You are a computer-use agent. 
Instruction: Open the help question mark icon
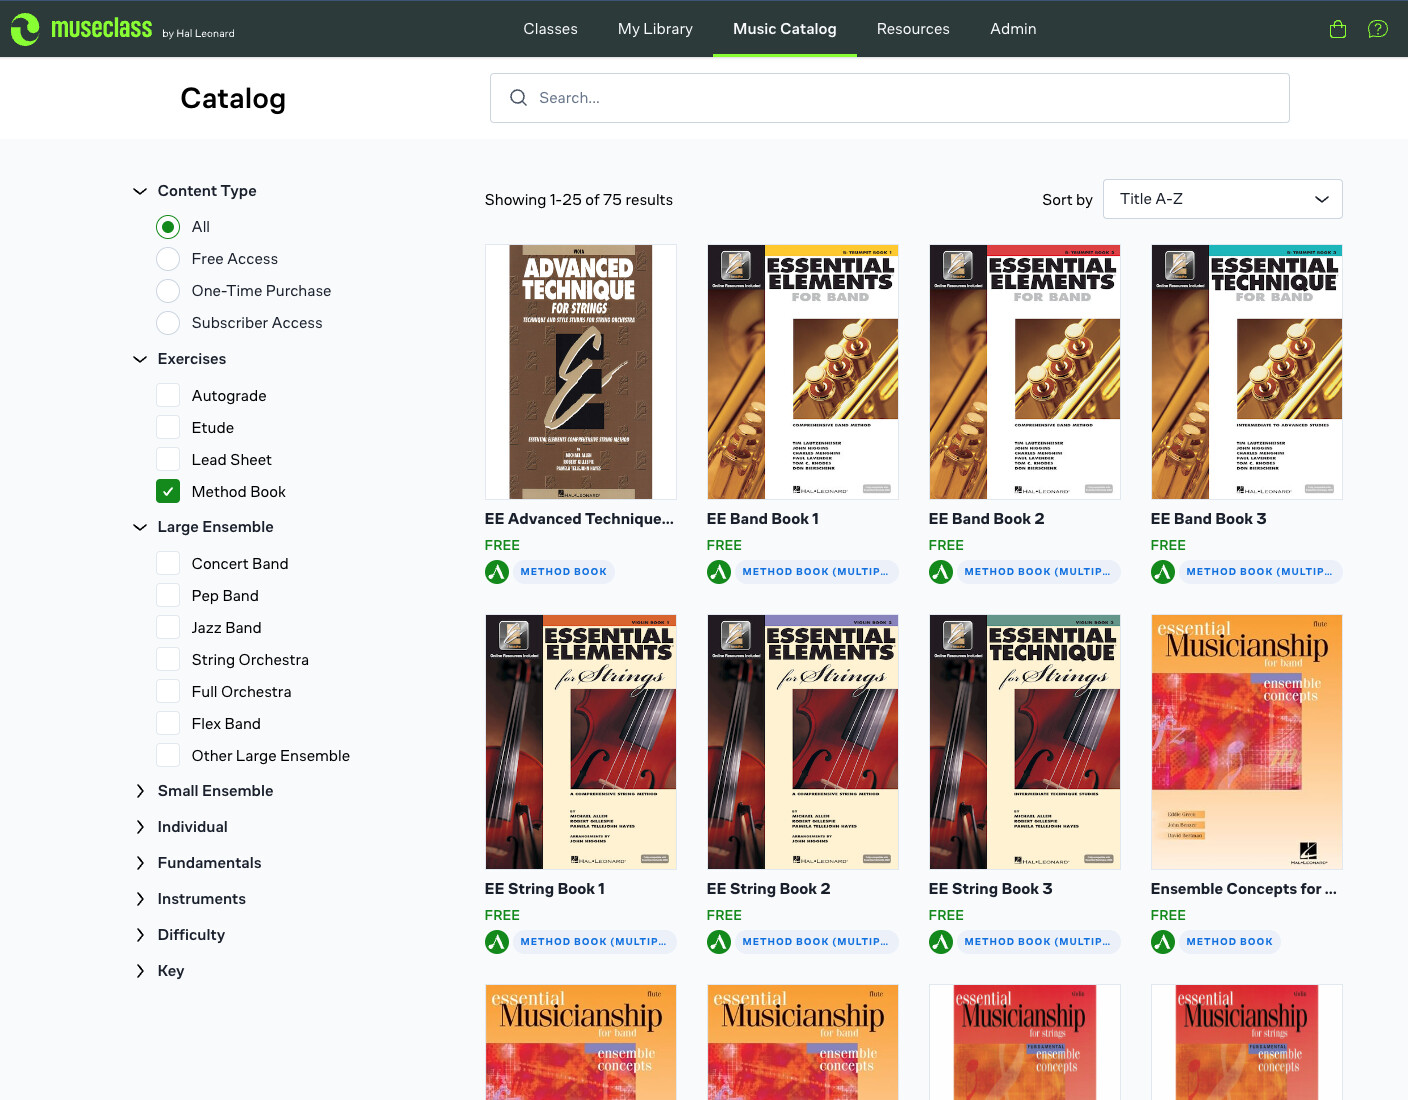point(1378,29)
